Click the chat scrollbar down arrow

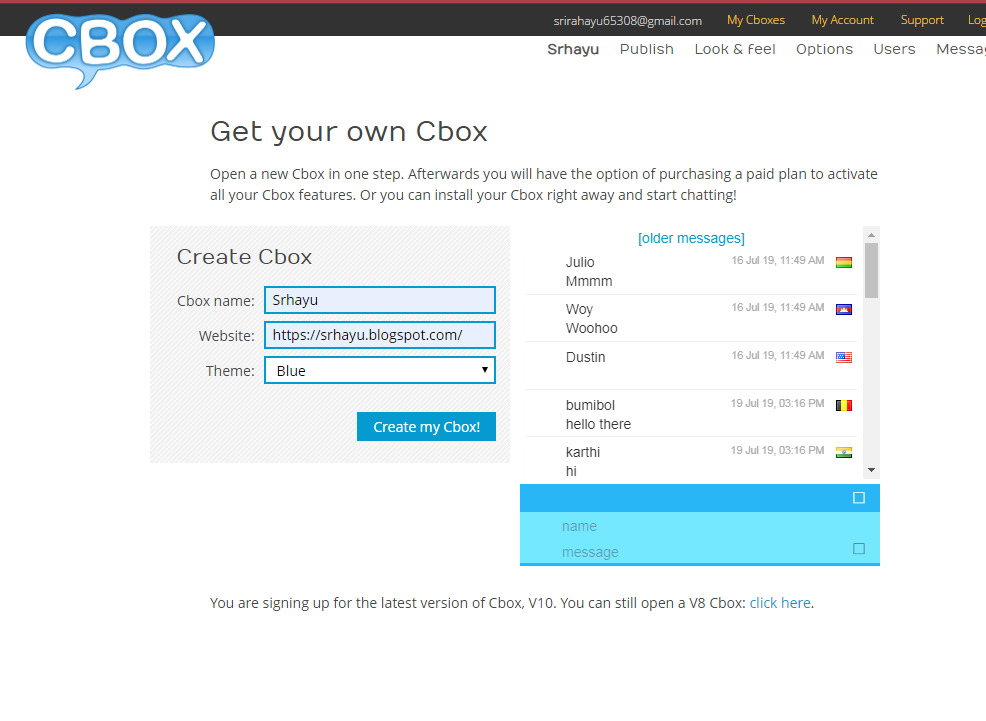point(871,470)
